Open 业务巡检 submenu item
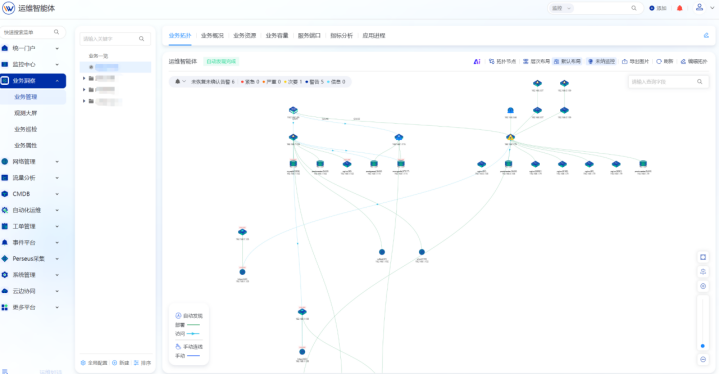The image size is (720, 374). click(x=26, y=129)
